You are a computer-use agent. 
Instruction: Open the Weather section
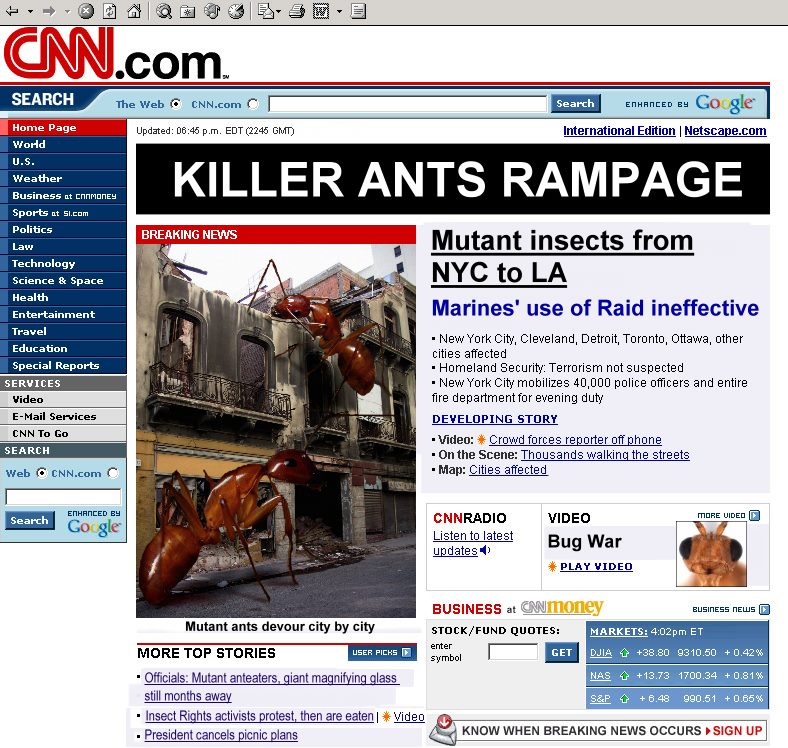[x=63, y=178]
